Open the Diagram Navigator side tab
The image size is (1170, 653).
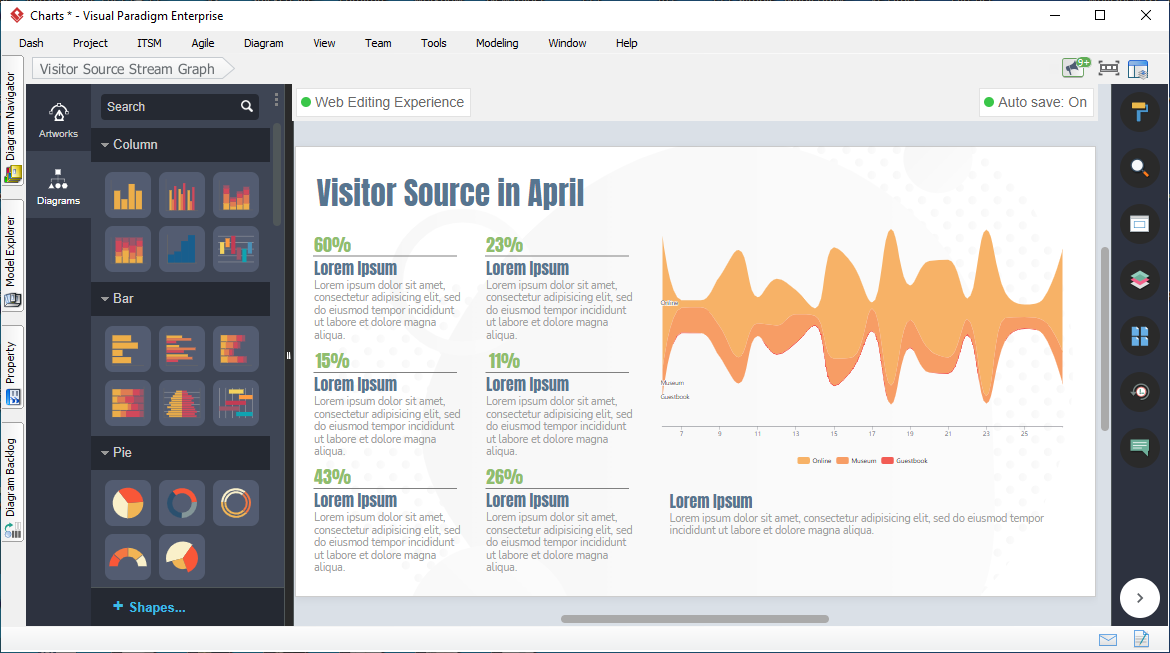point(12,121)
